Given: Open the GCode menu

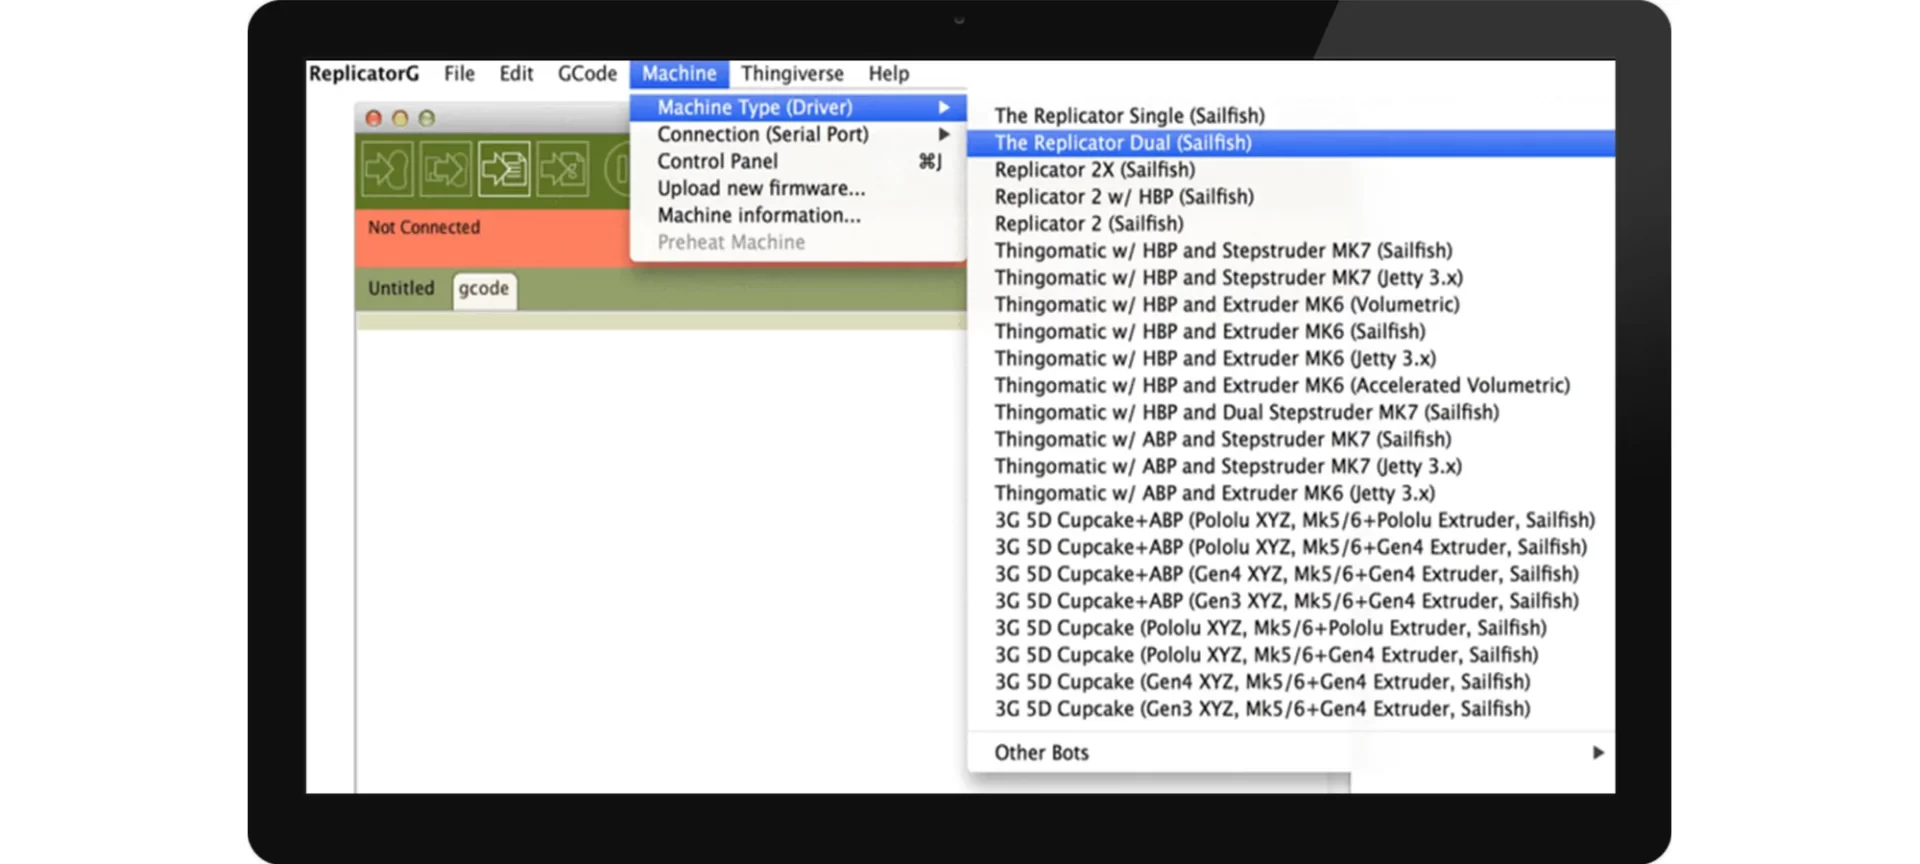Looking at the screenshot, I should [x=587, y=73].
